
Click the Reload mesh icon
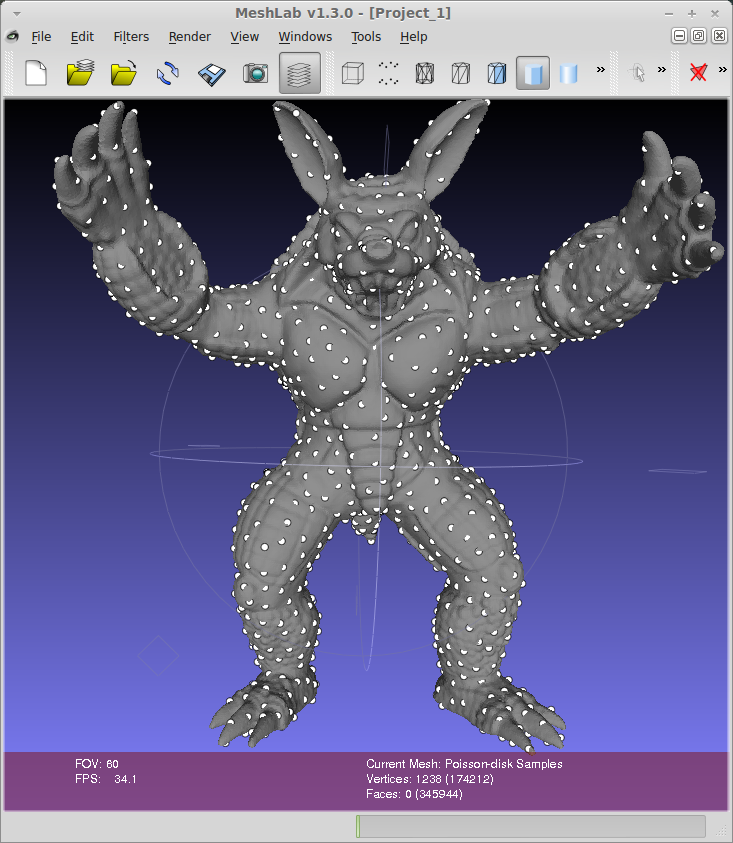click(x=167, y=73)
